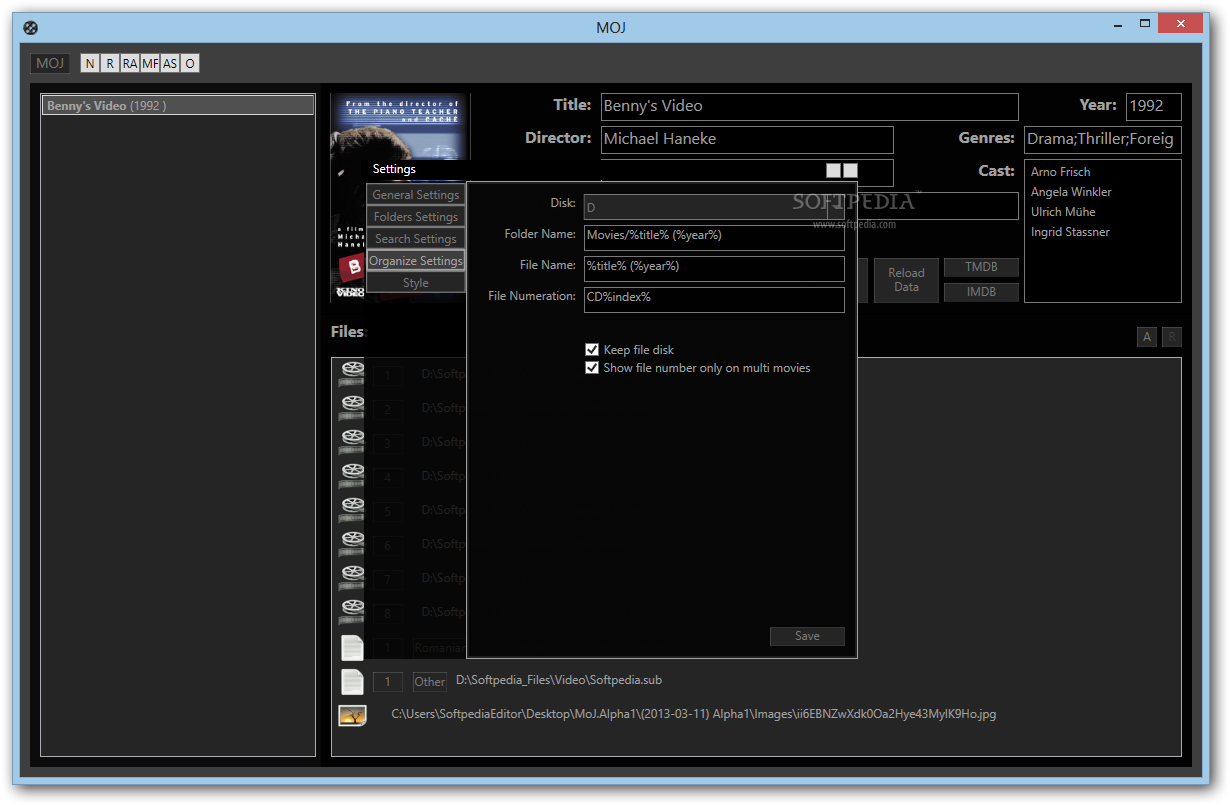1230x805 pixels.
Task: Click the landscape picture icon beside the jpg path
Action: coord(352,715)
